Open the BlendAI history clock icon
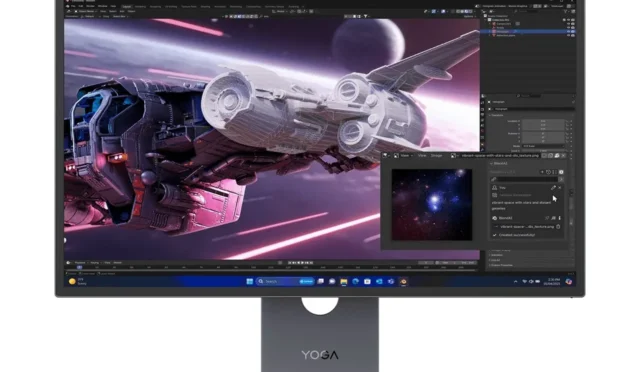 pos(548,172)
